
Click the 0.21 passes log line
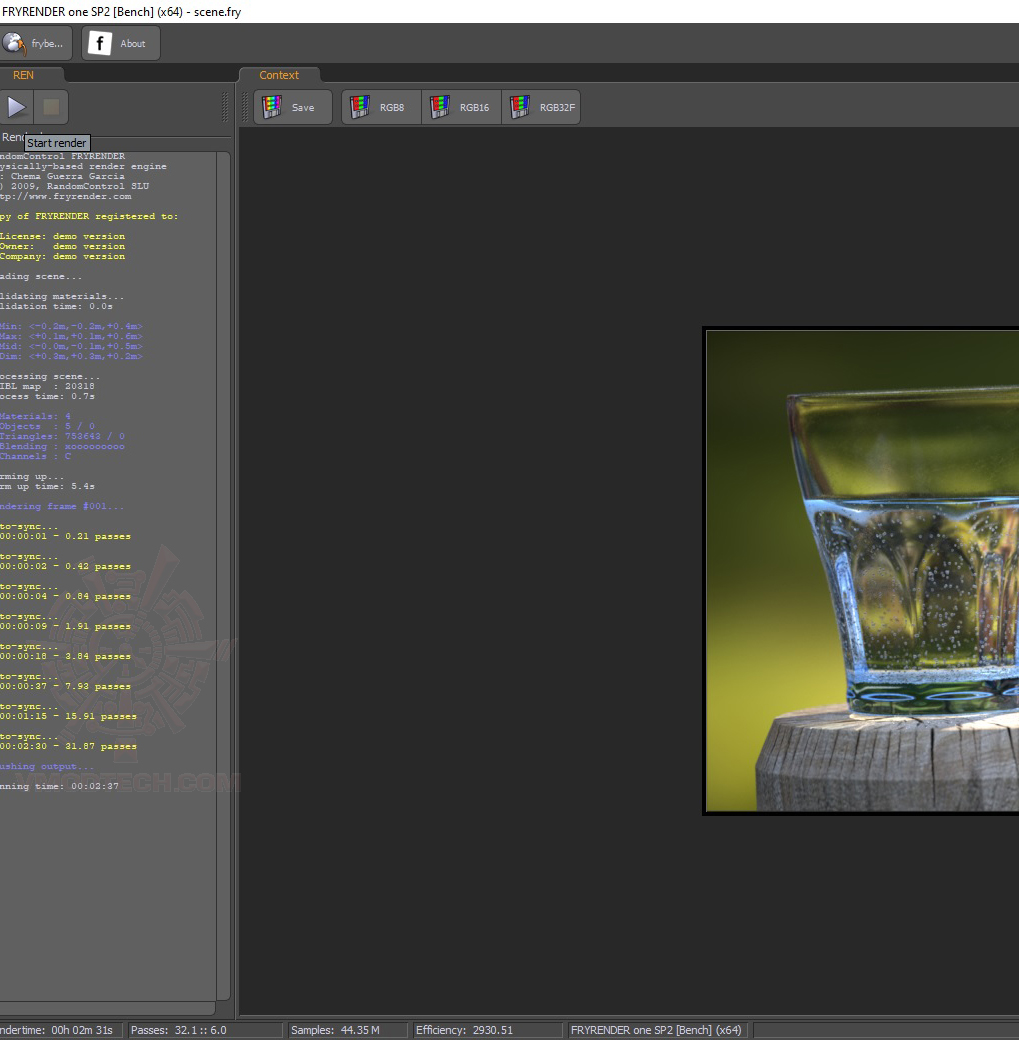(x=66, y=536)
